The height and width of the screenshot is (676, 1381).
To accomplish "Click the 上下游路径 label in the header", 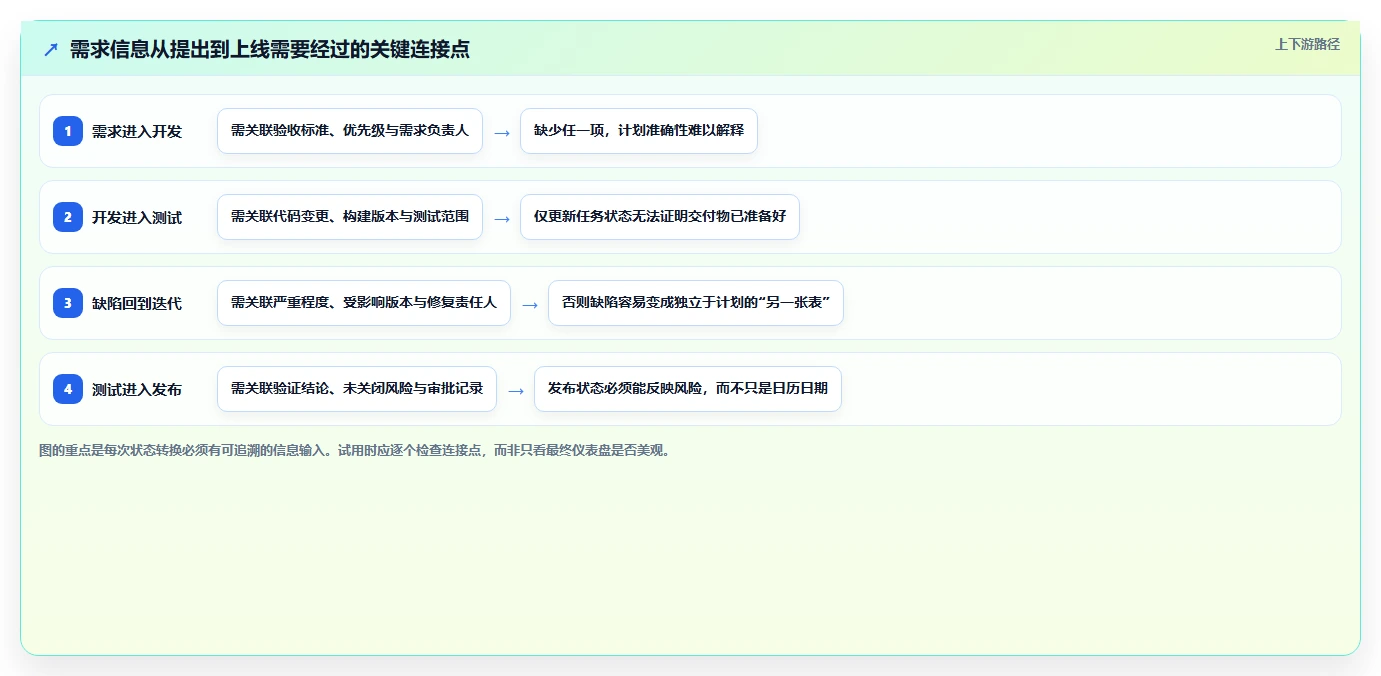I will (x=1307, y=44).
